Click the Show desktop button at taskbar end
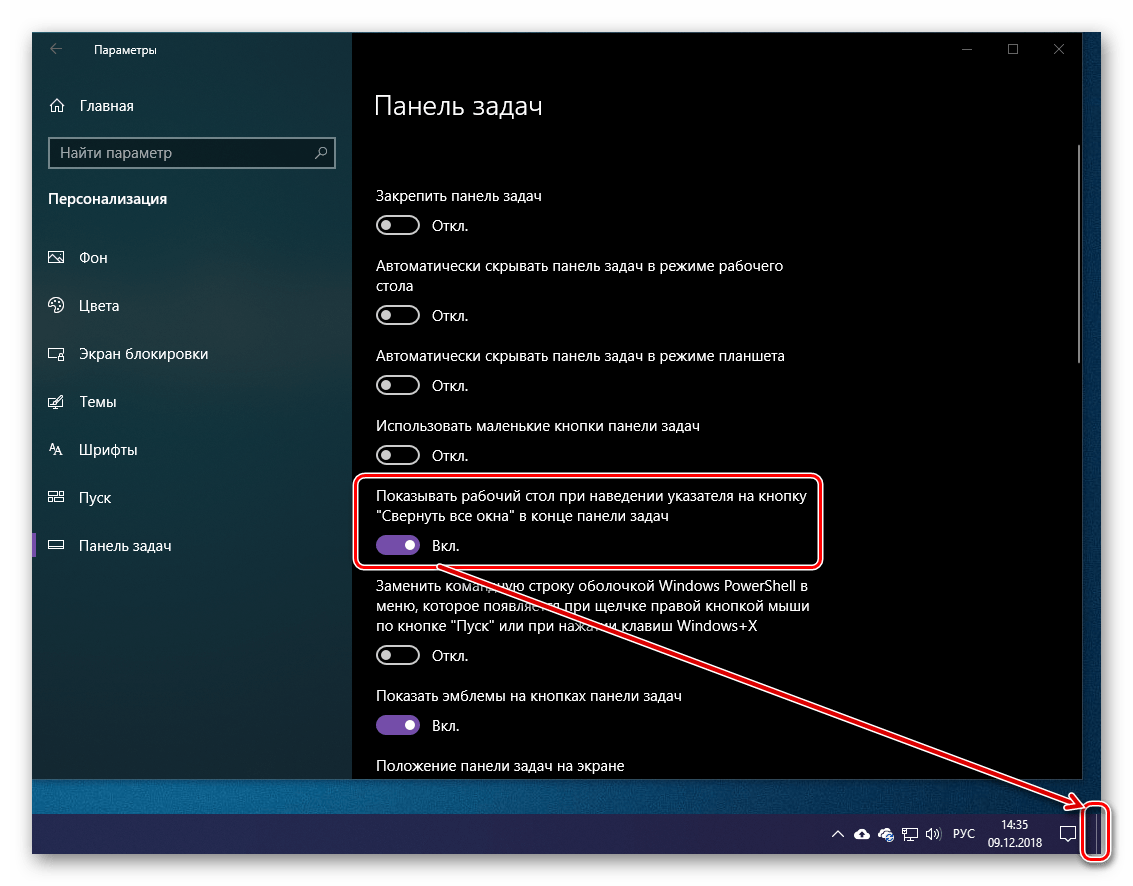1133x886 pixels. [x=1096, y=833]
